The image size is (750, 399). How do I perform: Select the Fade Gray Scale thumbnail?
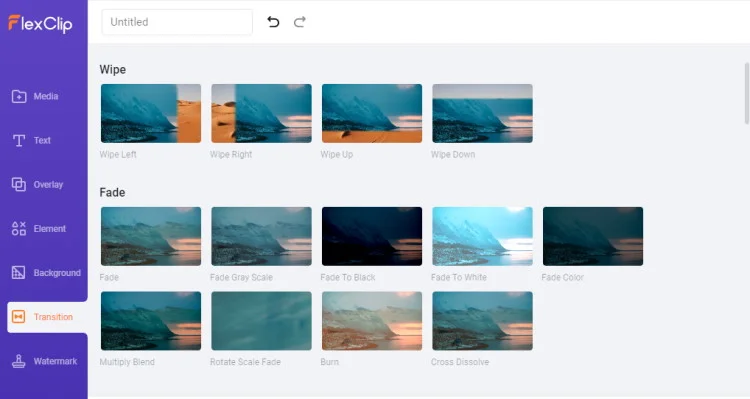click(261, 236)
